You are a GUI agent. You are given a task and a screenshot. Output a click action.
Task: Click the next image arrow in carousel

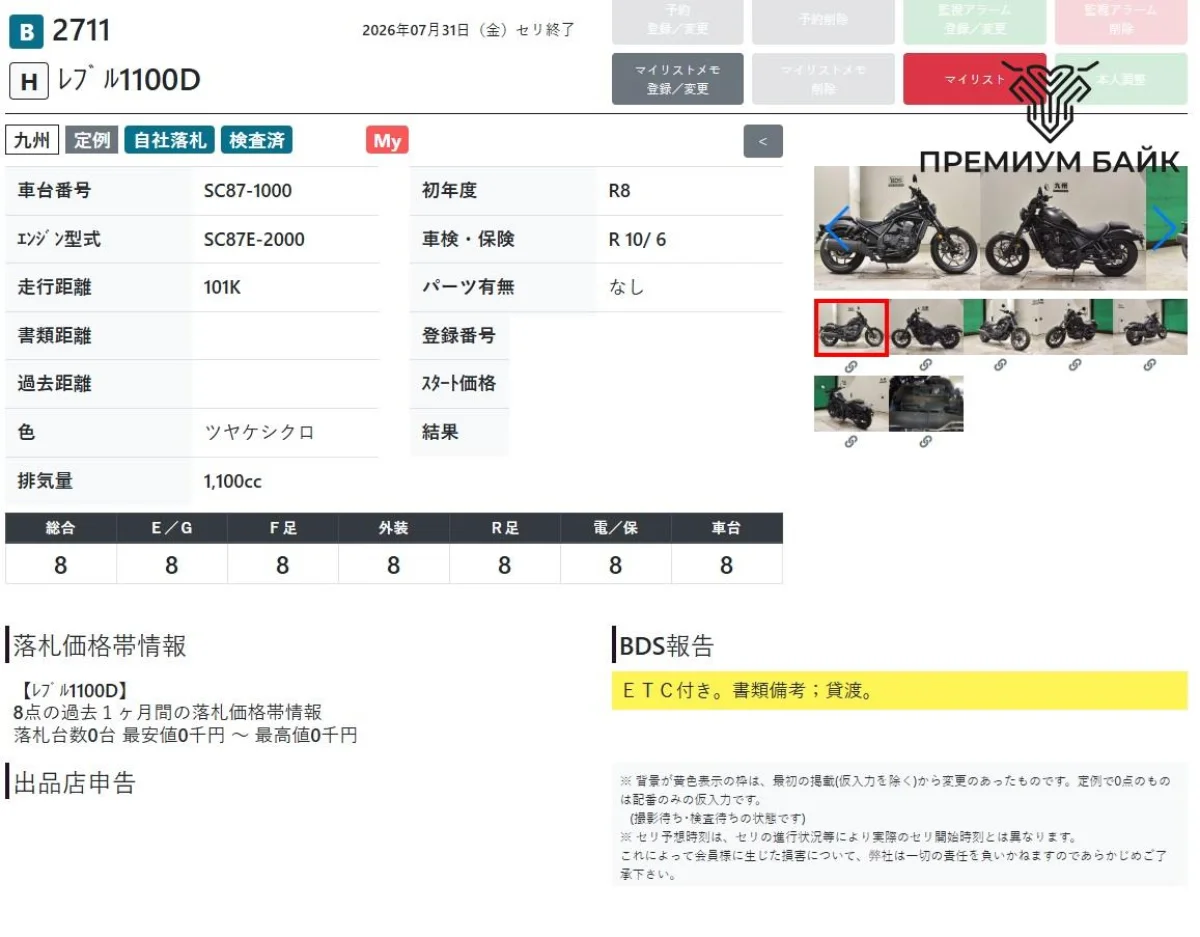coord(1163,228)
